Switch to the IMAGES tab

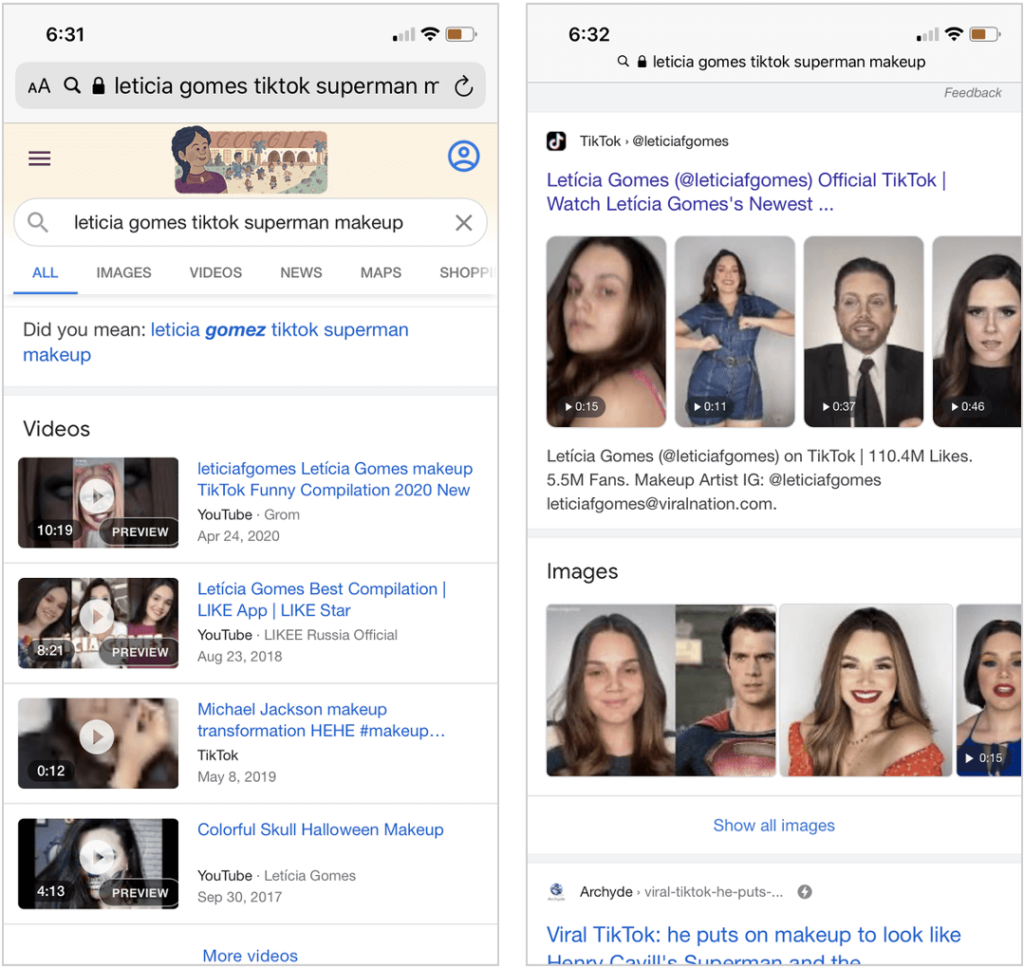point(123,272)
